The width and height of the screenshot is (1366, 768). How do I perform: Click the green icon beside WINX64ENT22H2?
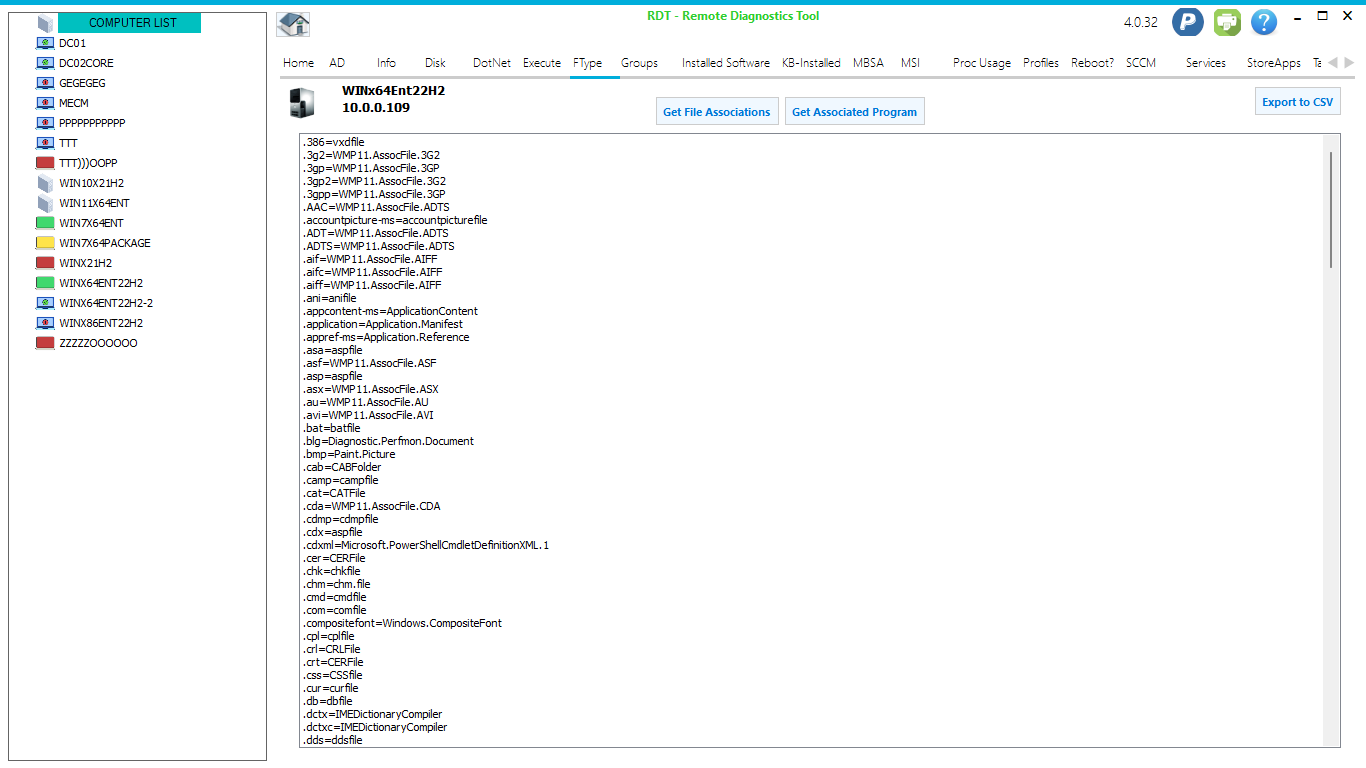click(x=45, y=283)
